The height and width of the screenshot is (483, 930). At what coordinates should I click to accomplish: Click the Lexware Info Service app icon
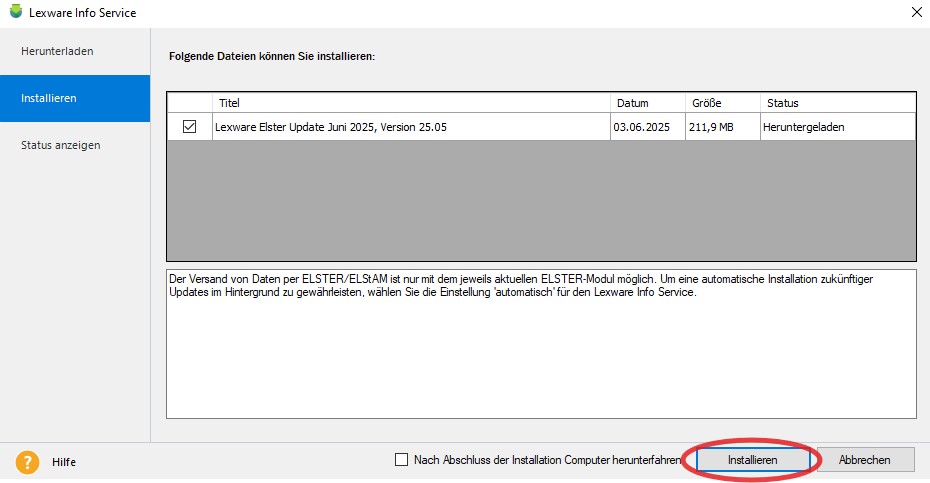point(16,11)
